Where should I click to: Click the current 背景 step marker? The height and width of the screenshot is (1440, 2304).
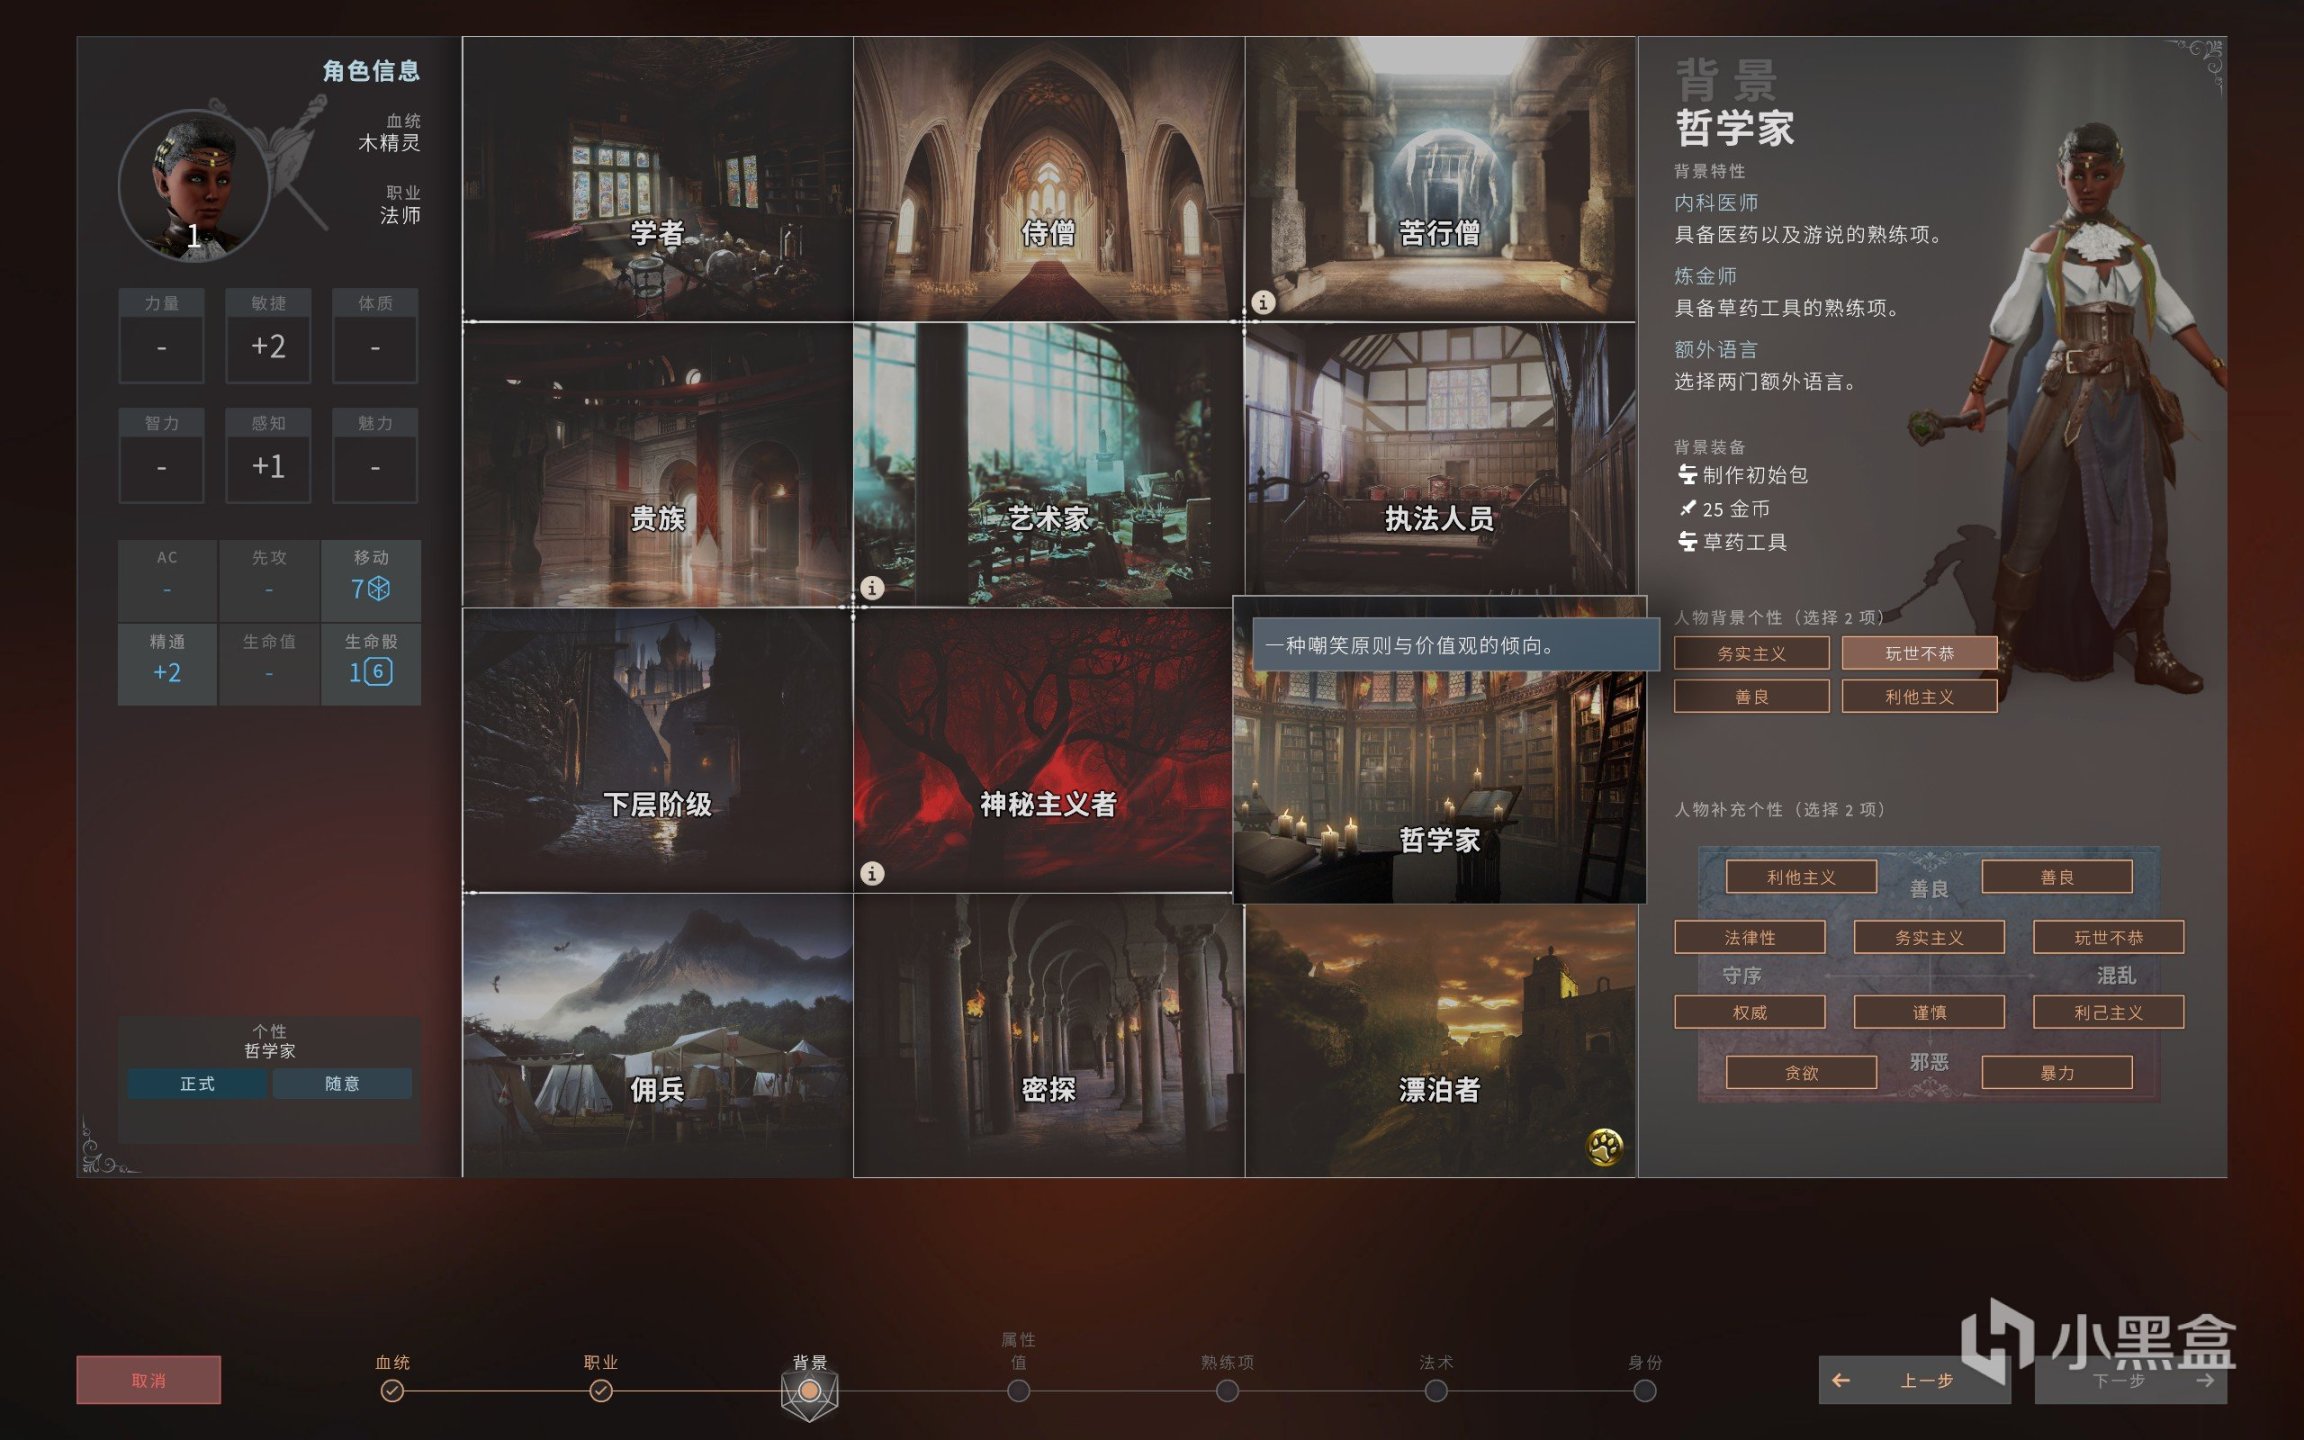click(x=809, y=1391)
